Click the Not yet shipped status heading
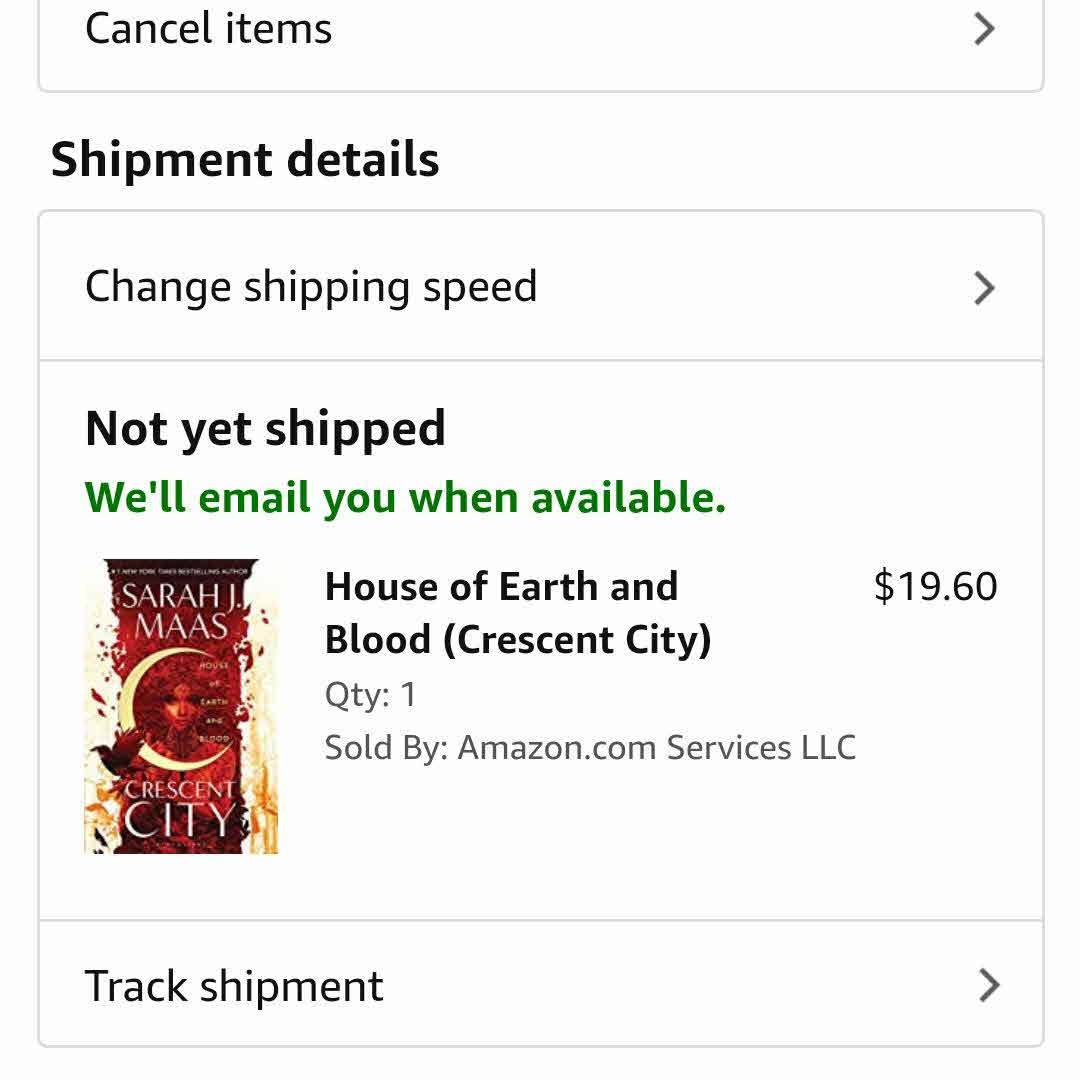 coord(265,429)
